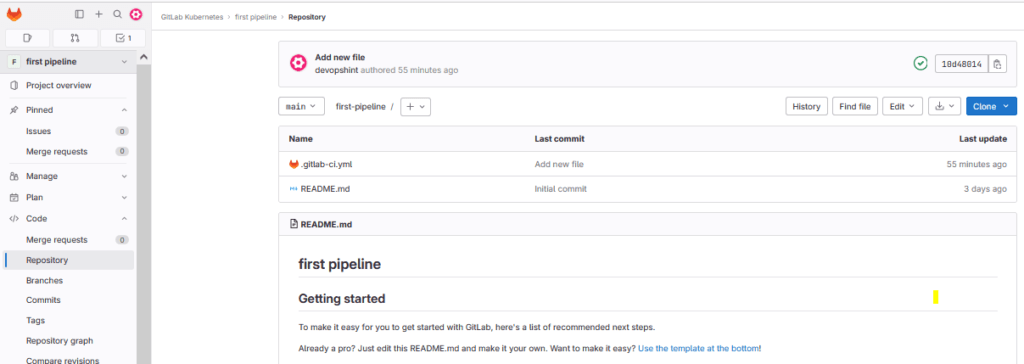Screen dimensions: 1024x364
Task: Click the Manage section icon
Action: click(14, 176)
